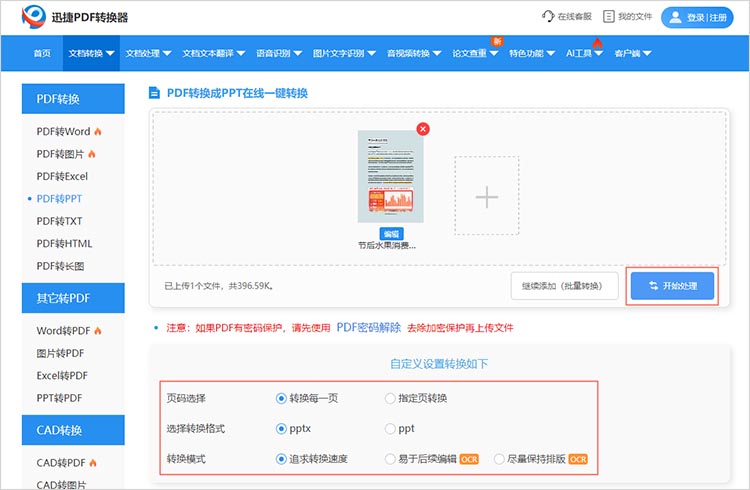Click the PDF转换 section header
This screenshot has width=750, height=490.
click(x=73, y=99)
